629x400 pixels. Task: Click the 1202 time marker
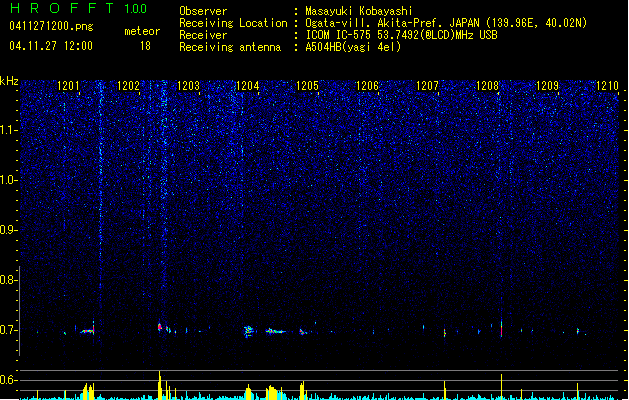pos(128,86)
